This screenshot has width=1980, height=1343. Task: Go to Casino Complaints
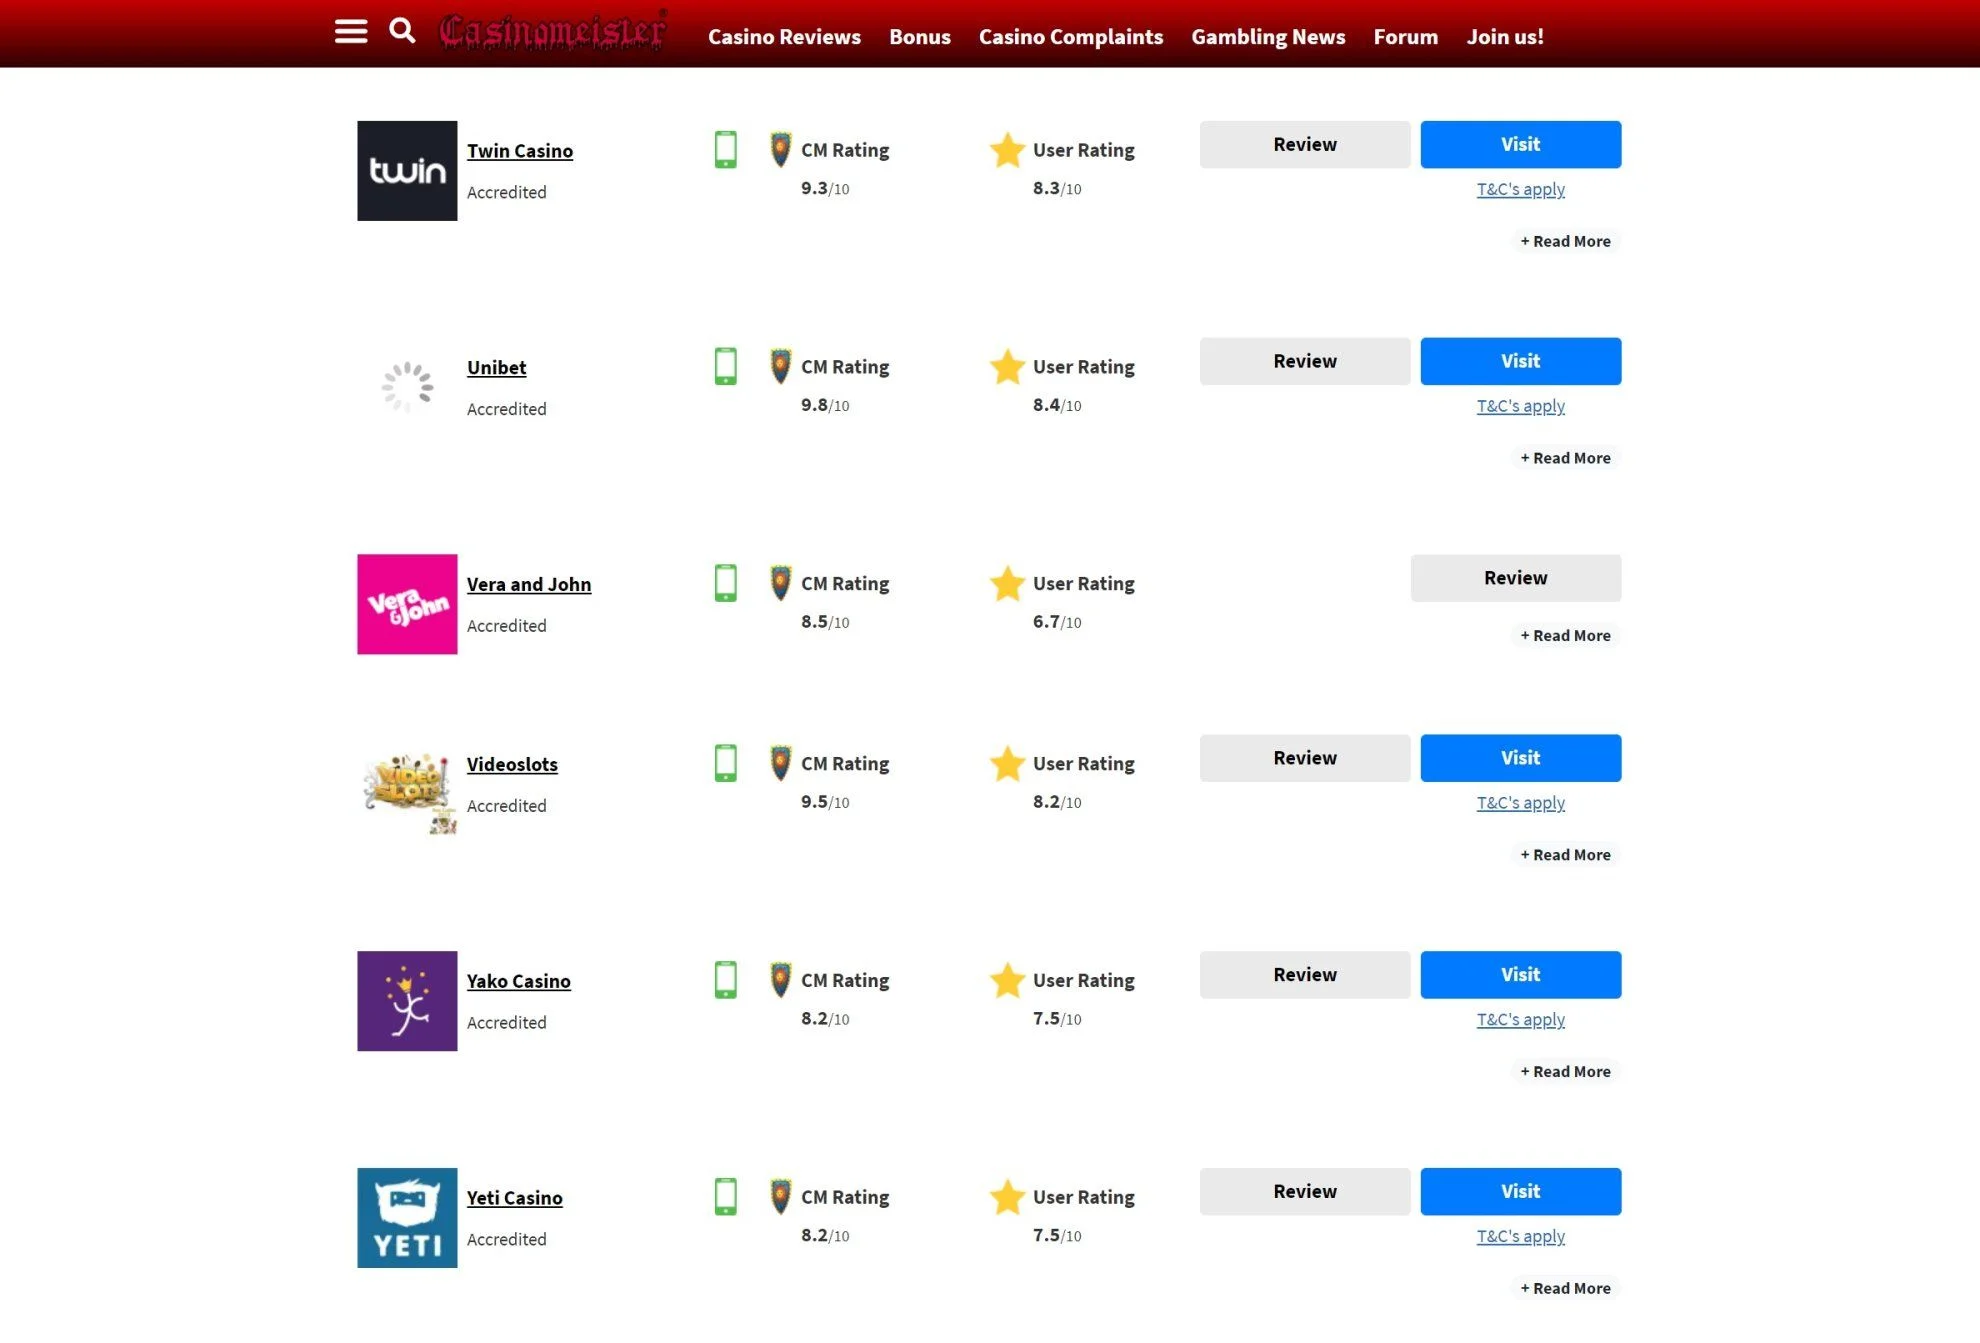point(1071,37)
